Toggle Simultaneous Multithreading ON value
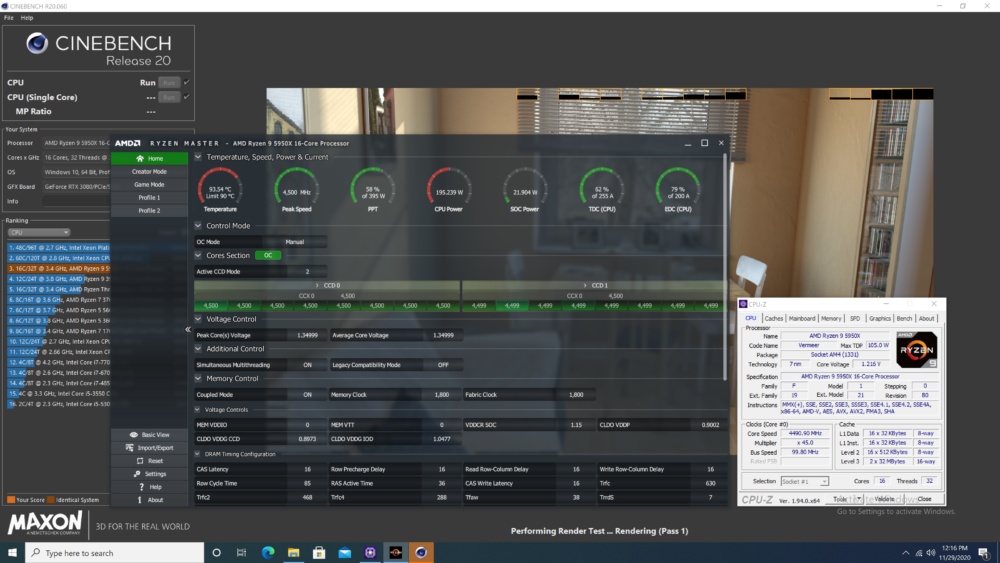 (307, 365)
